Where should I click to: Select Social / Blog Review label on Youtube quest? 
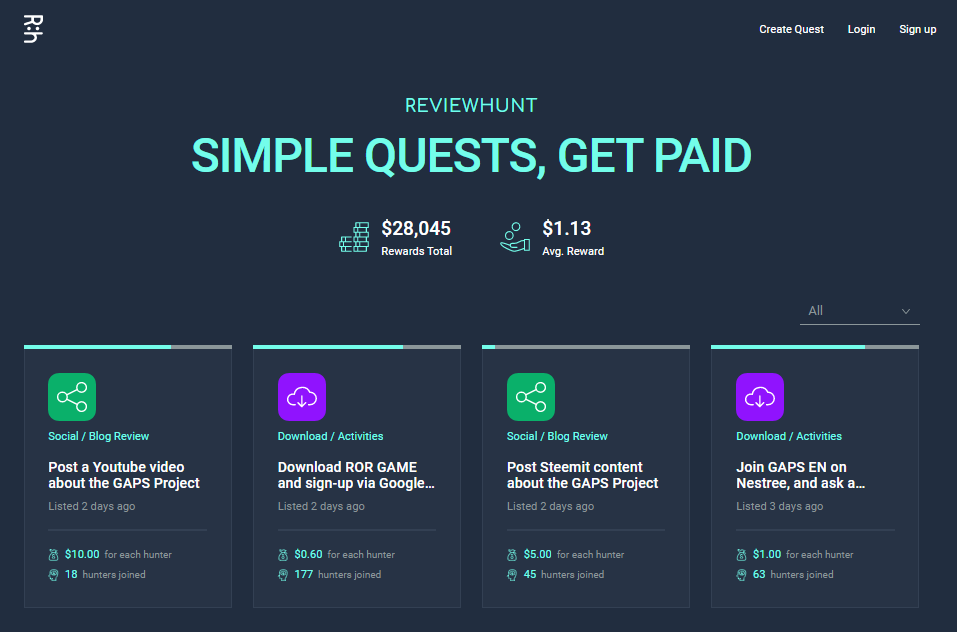[x=98, y=436]
